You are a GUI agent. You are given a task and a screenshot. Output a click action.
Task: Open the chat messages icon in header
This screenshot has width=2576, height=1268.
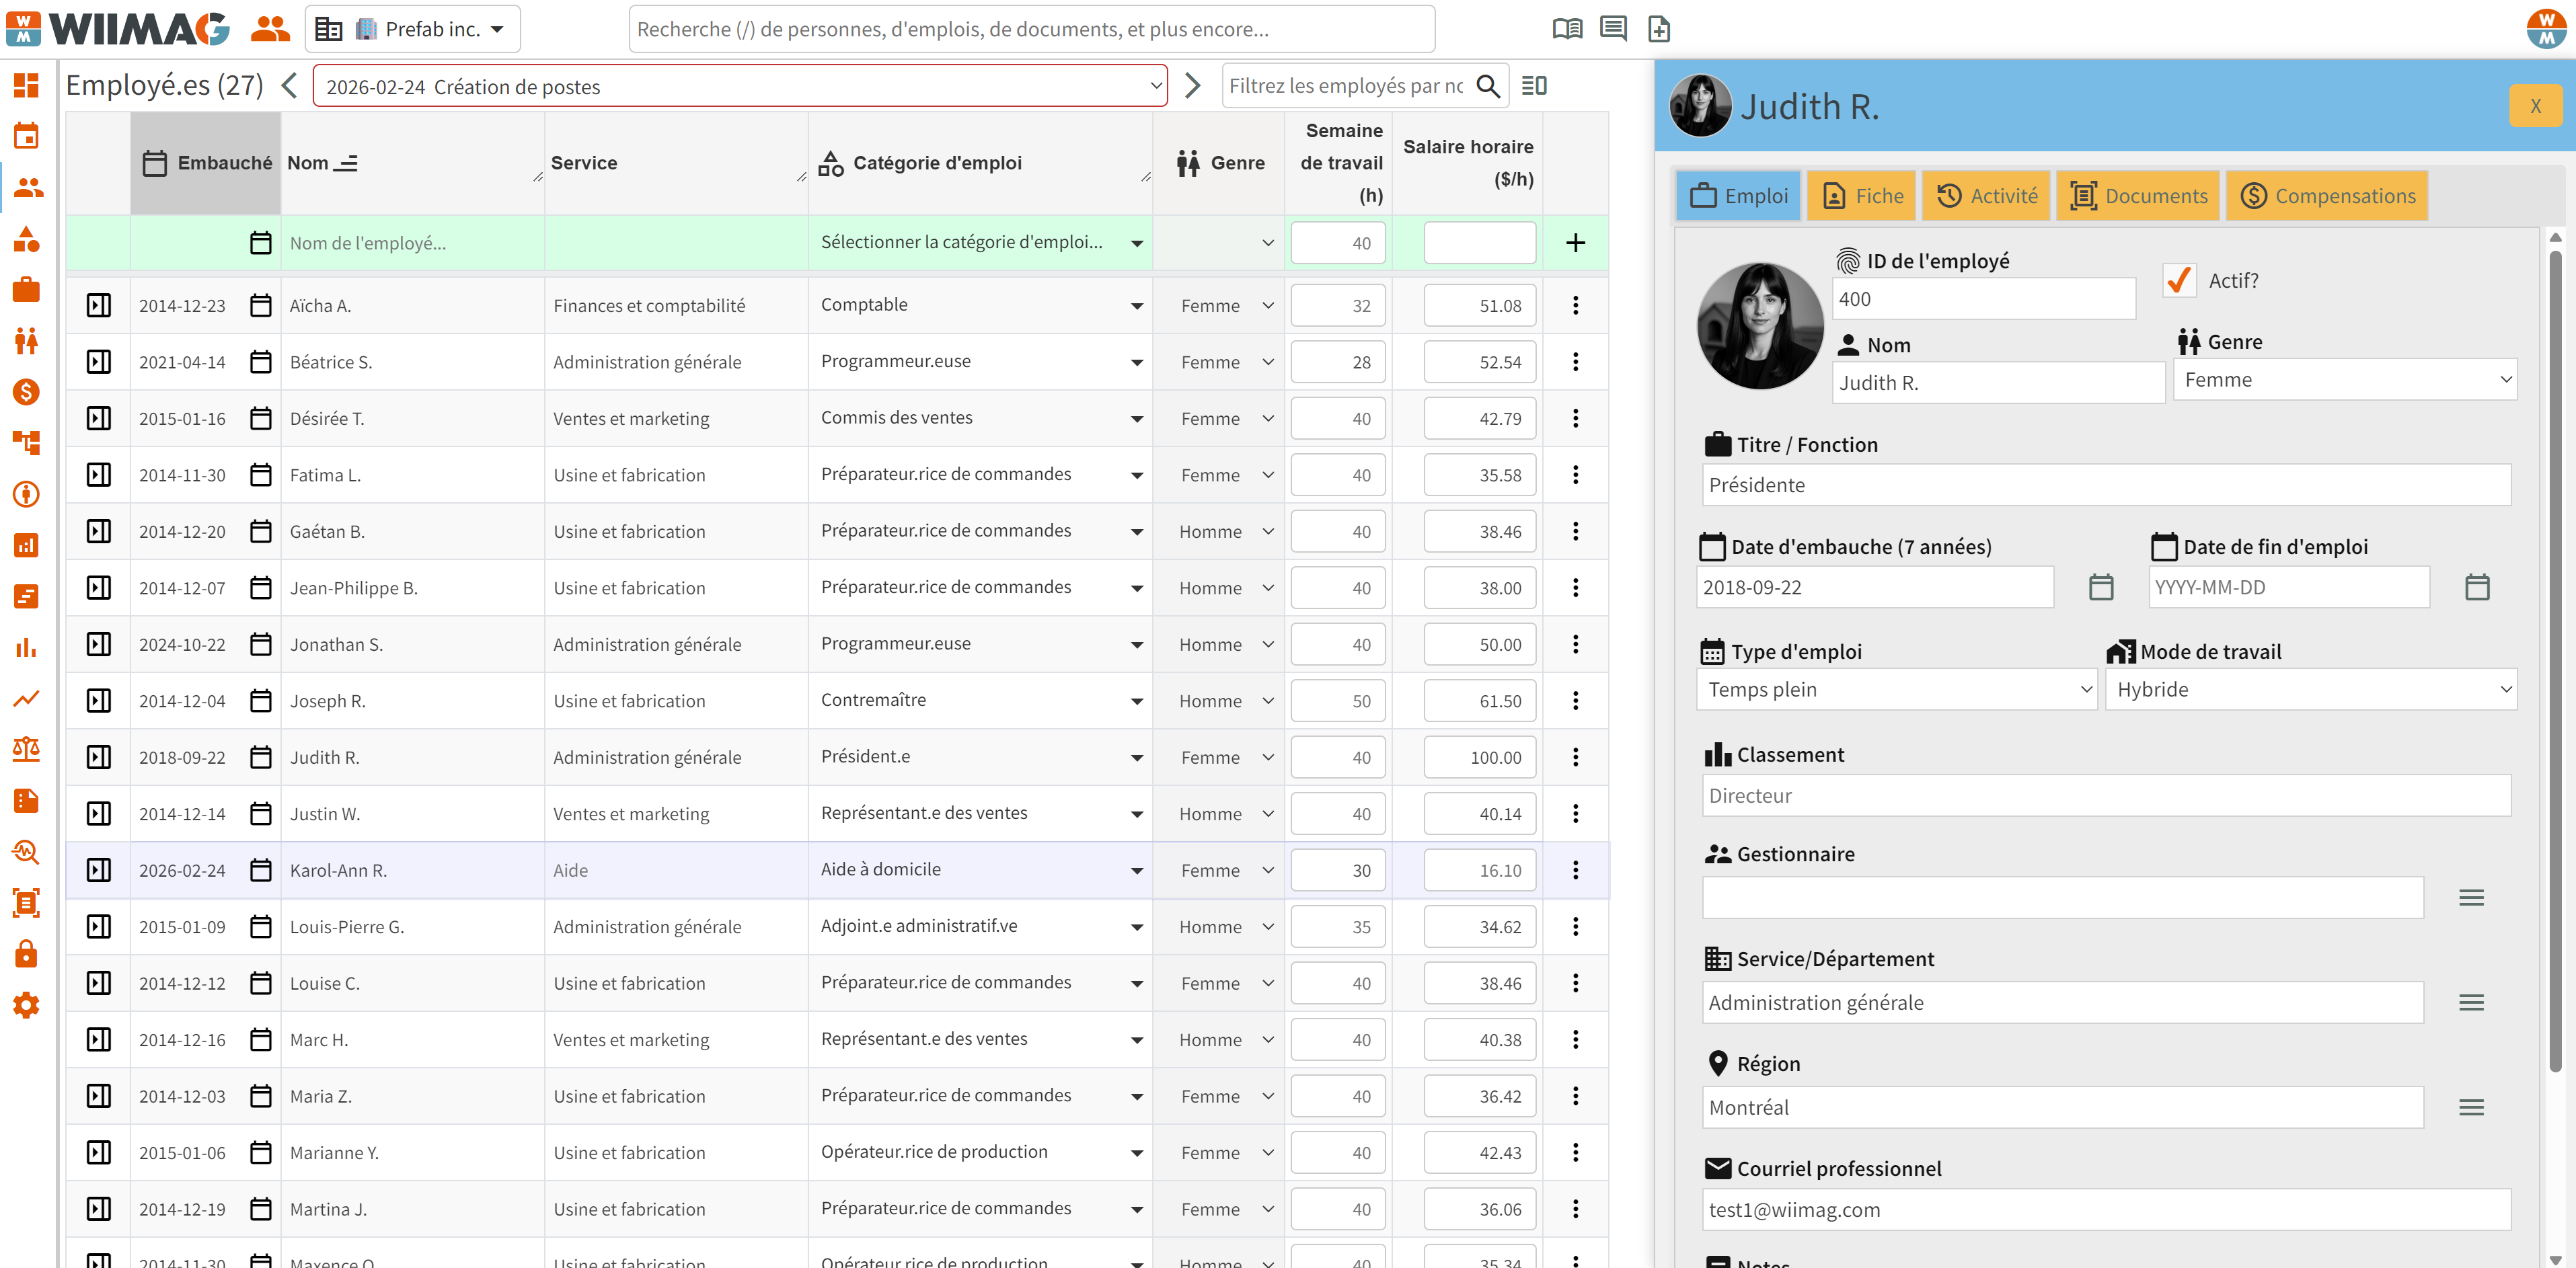click(x=1613, y=29)
